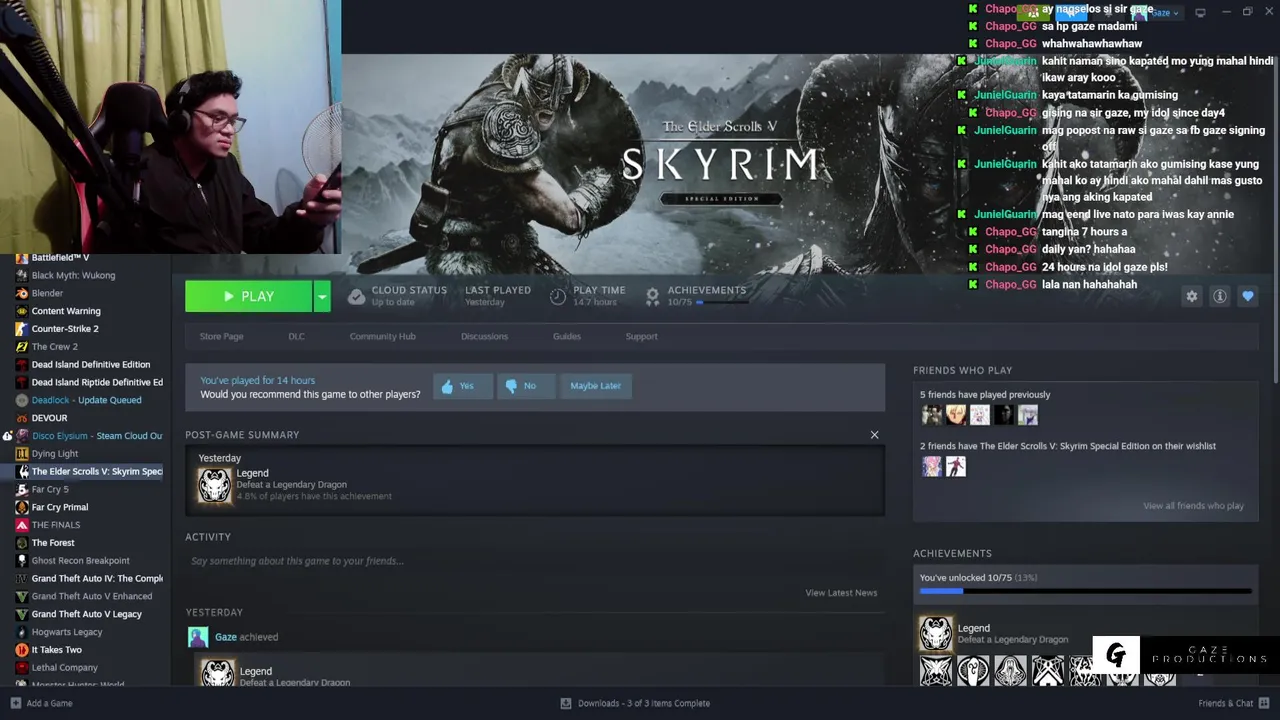Click the Play Time clock icon

pos(558,296)
